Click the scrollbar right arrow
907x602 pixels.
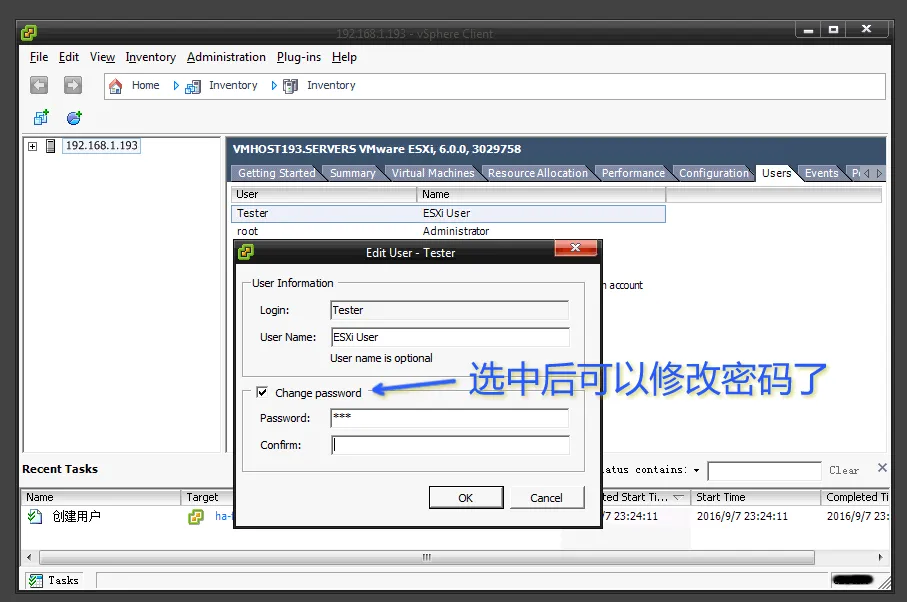click(880, 557)
